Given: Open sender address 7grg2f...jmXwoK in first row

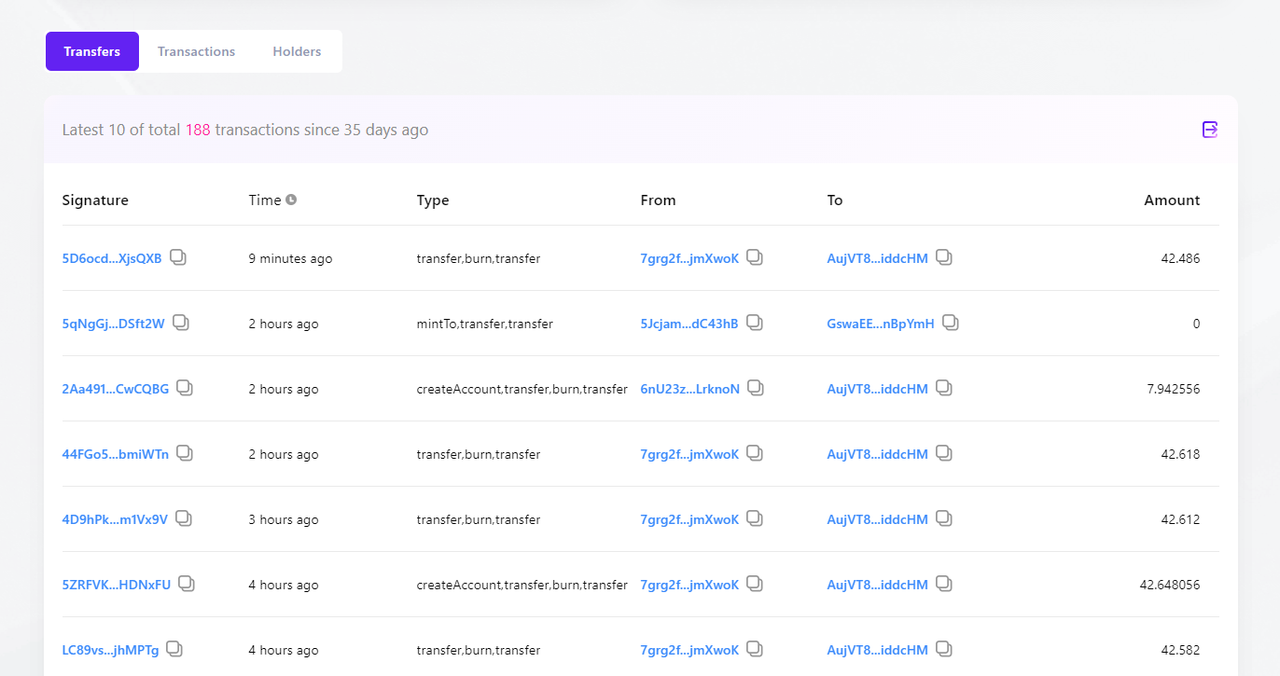Looking at the screenshot, I should pyautogui.click(x=689, y=258).
